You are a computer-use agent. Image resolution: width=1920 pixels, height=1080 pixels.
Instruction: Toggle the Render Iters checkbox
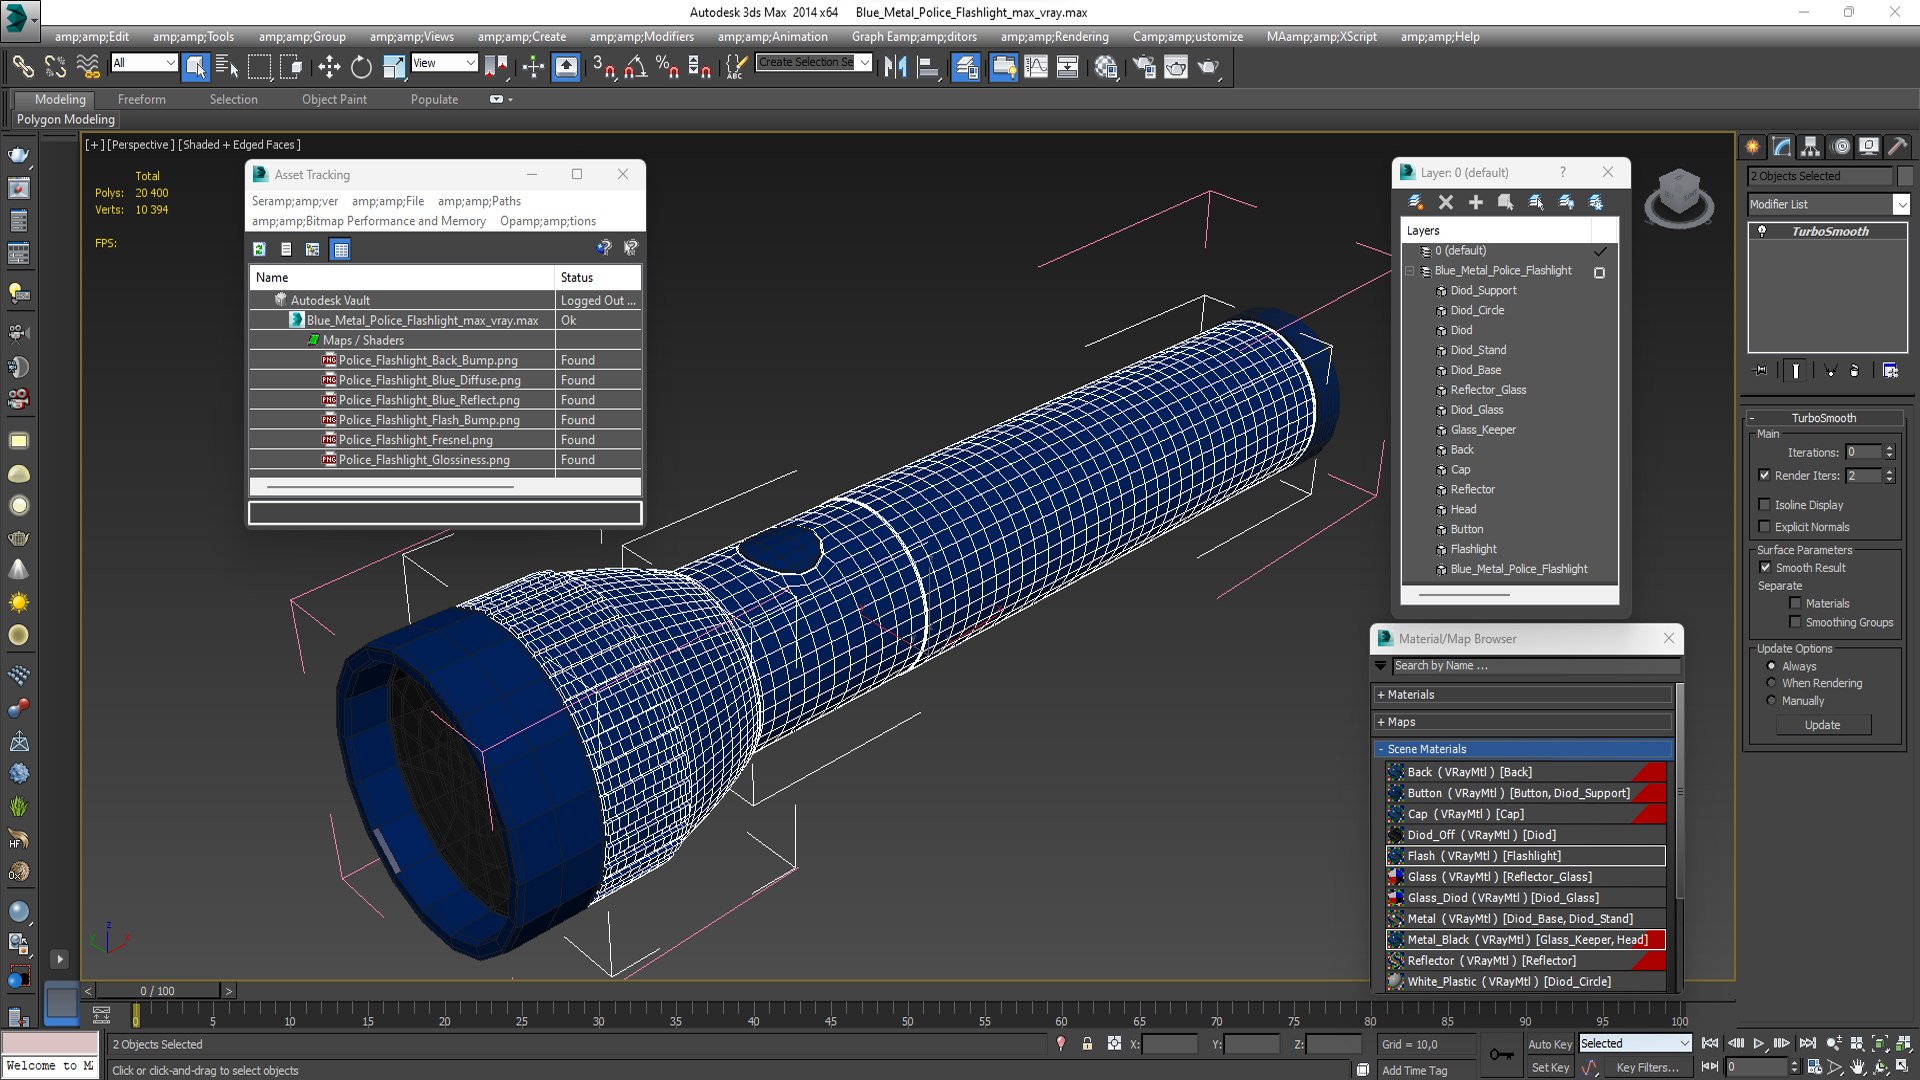click(x=1765, y=476)
